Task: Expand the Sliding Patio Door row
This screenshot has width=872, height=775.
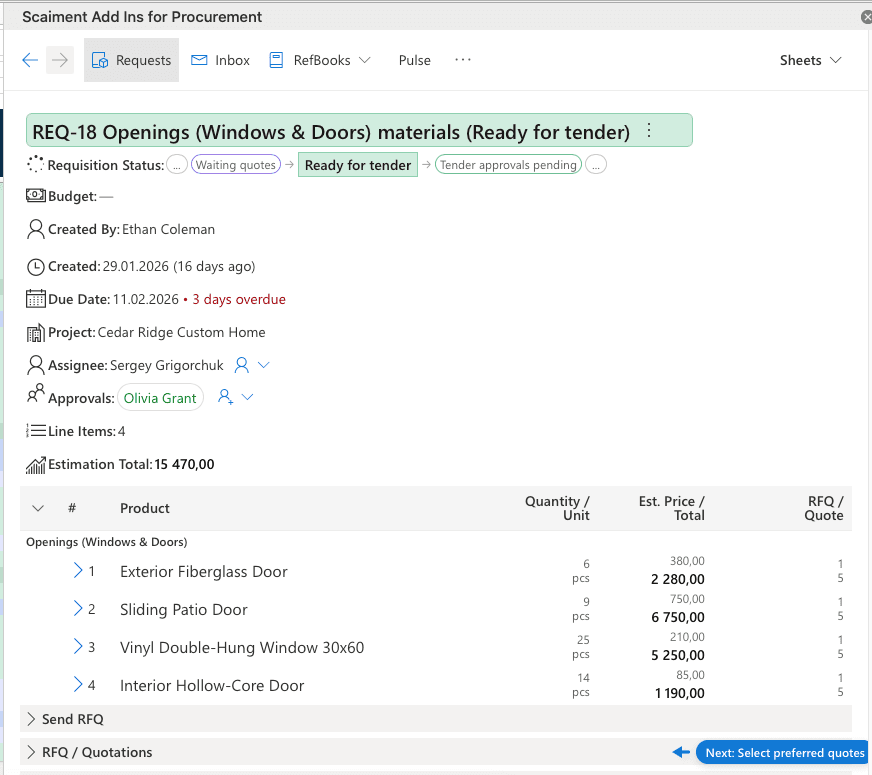Action: coord(78,609)
